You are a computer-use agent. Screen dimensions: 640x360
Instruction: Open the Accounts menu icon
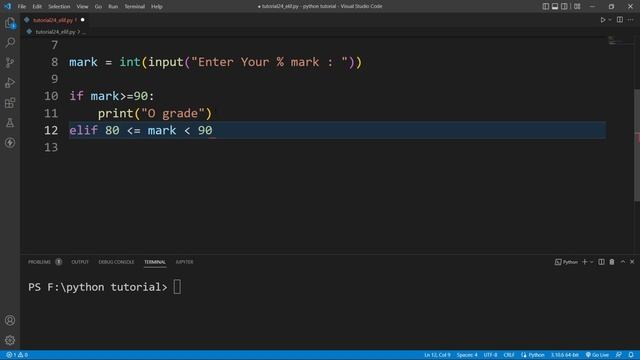[x=10, y=320]
